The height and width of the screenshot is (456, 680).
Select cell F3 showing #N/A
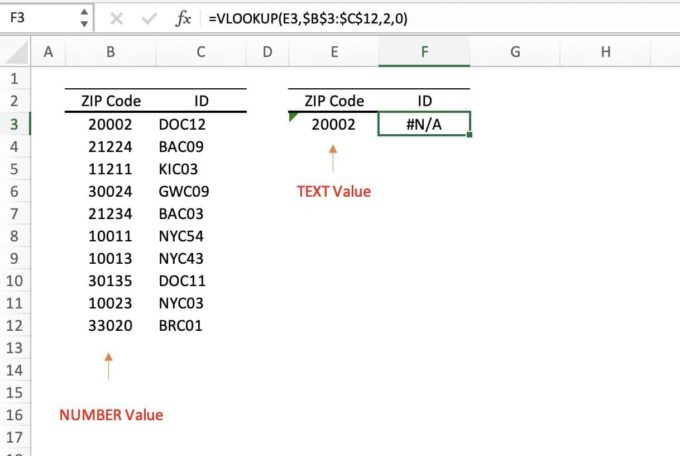(424, 124)
